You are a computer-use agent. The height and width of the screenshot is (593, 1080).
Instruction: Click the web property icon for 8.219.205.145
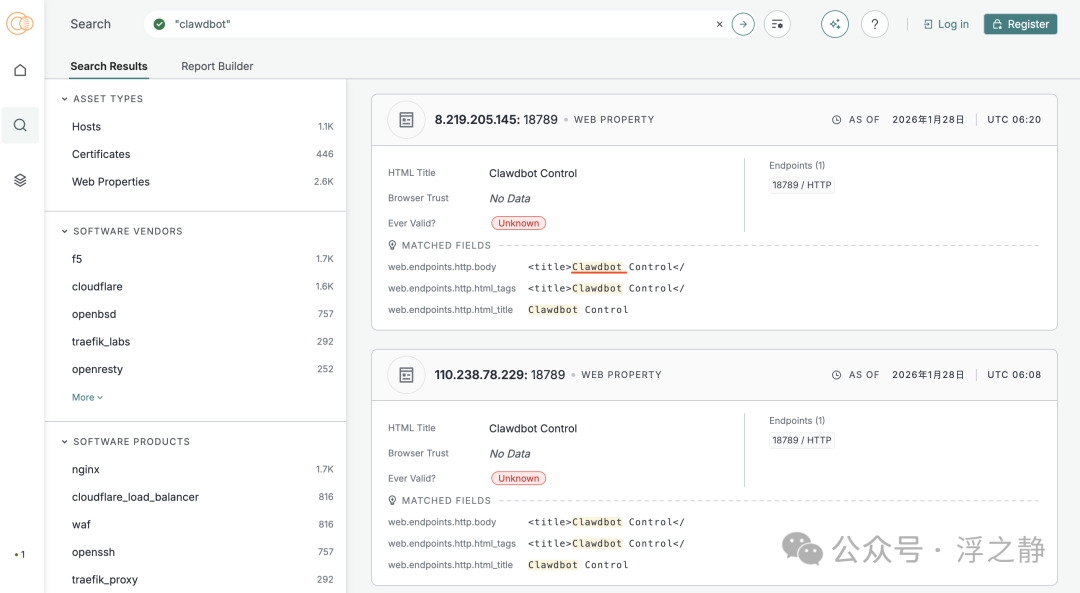(406, 120)
